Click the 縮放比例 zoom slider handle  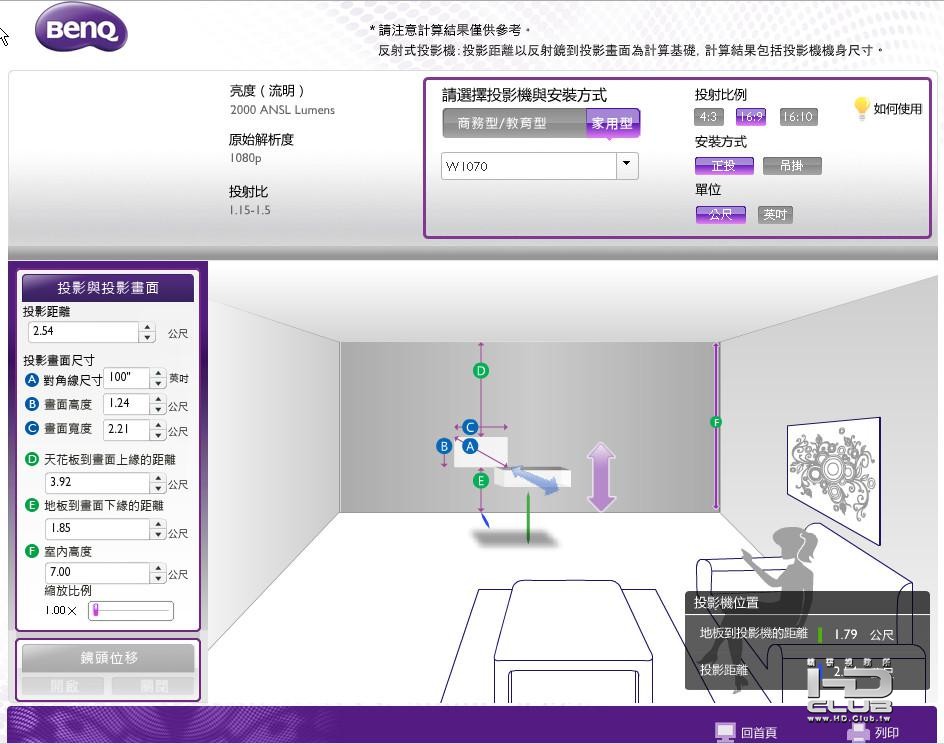click(95, 610)
